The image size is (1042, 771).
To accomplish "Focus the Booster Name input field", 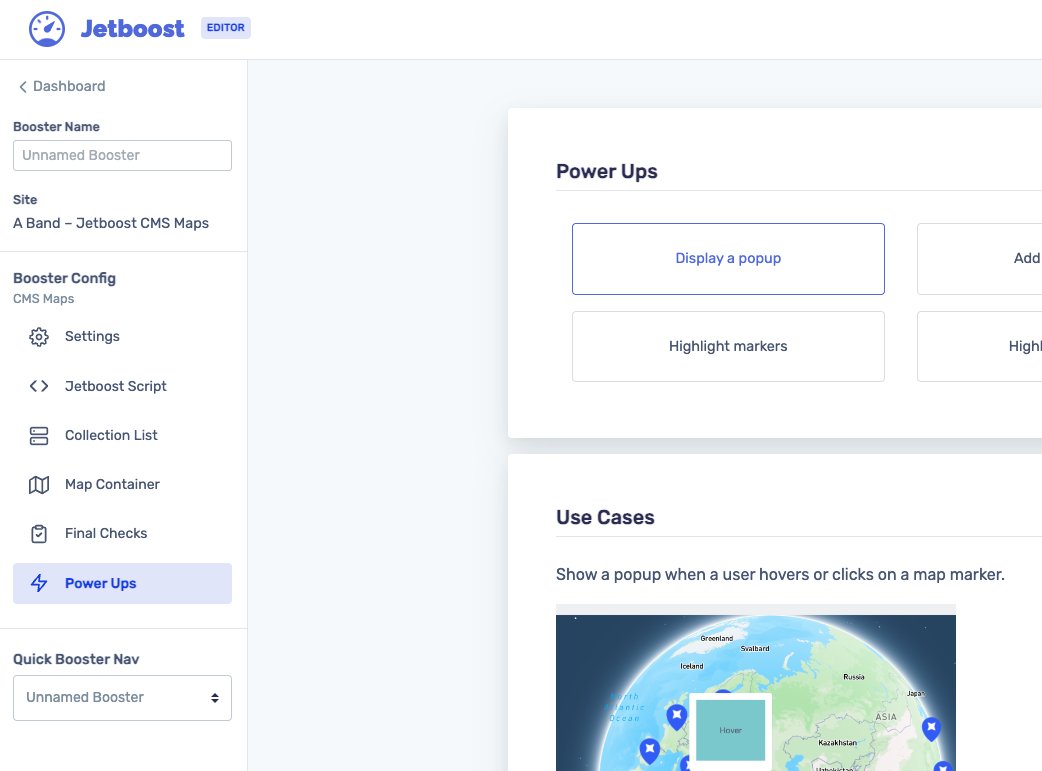I will pyautogui.click(x=122, y=156).
